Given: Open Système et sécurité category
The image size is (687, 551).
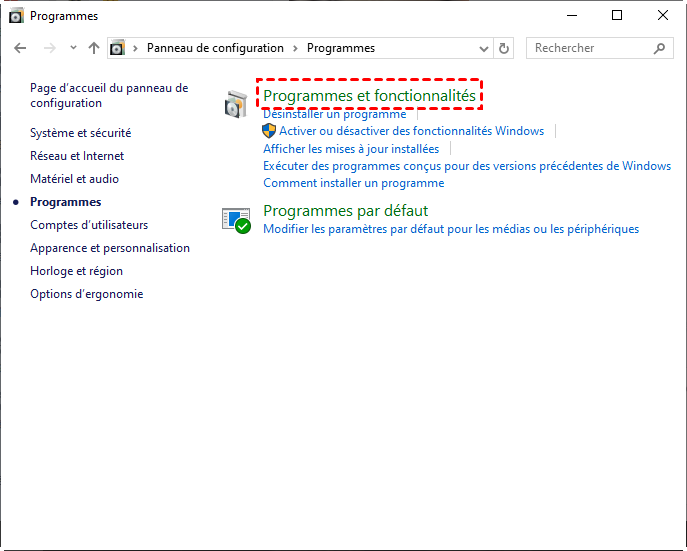Looking at the screenshot, I should coord(80,133).
